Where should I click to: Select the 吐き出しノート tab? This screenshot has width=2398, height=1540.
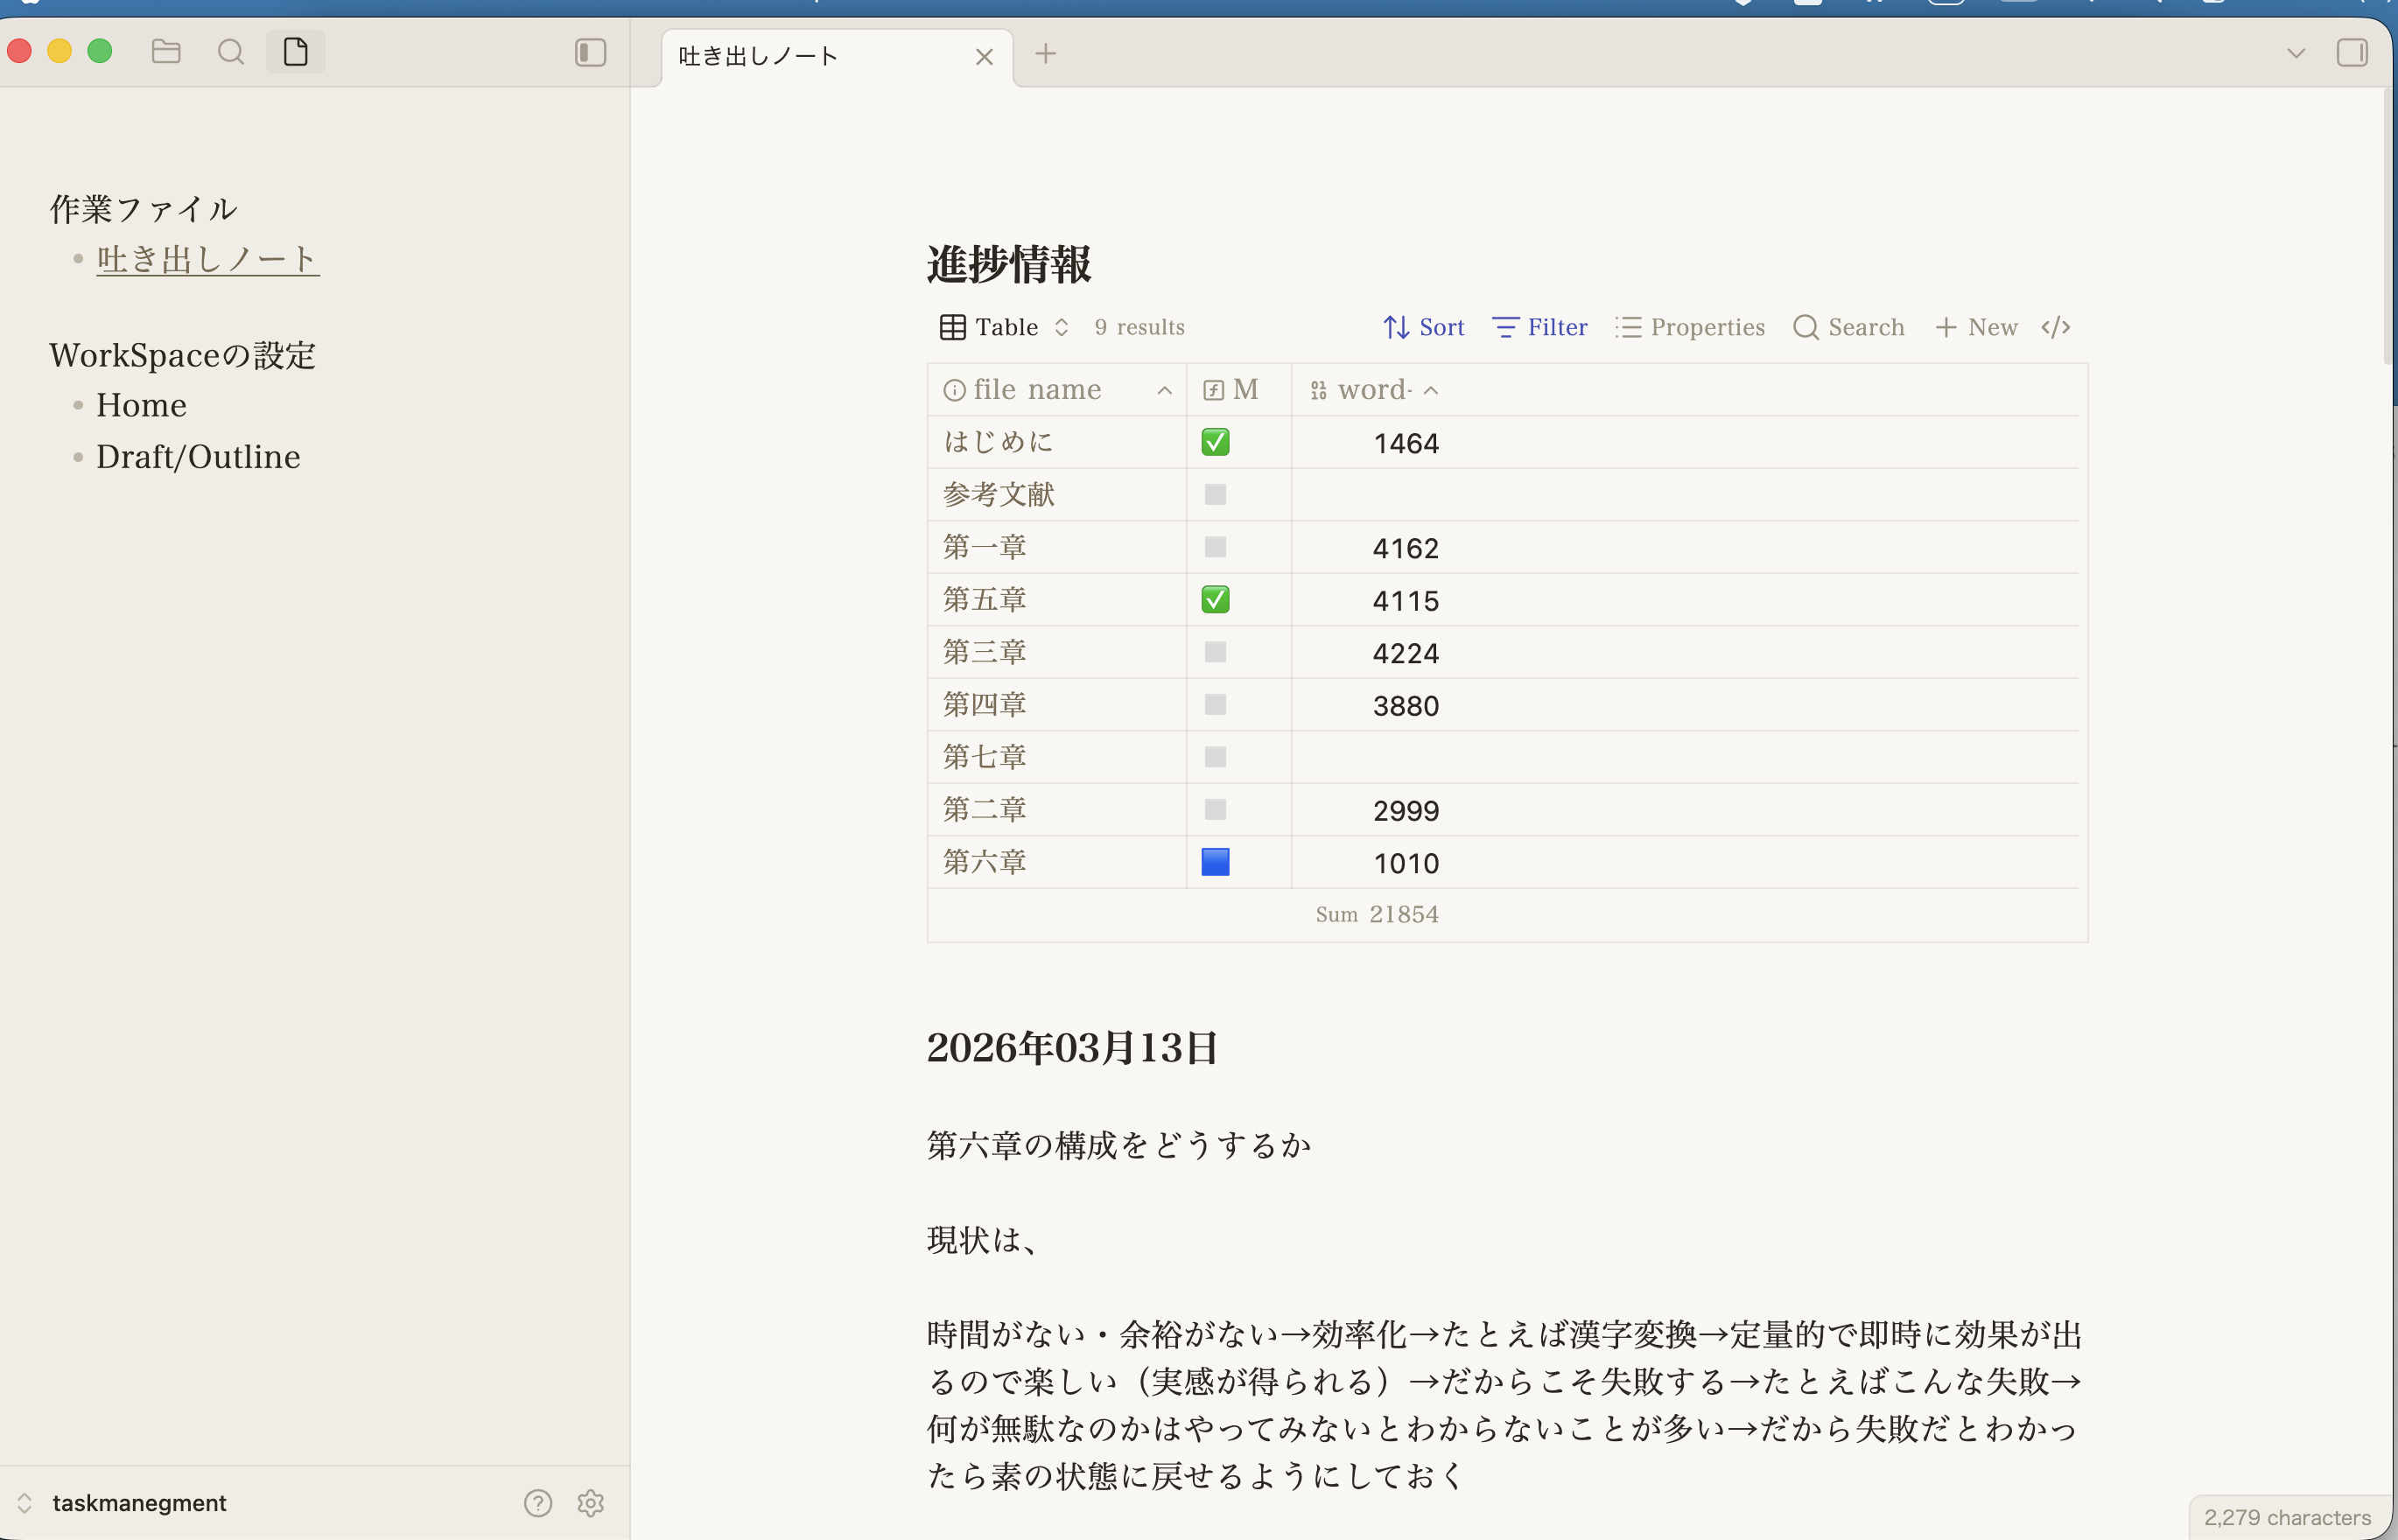click(837, 57)
